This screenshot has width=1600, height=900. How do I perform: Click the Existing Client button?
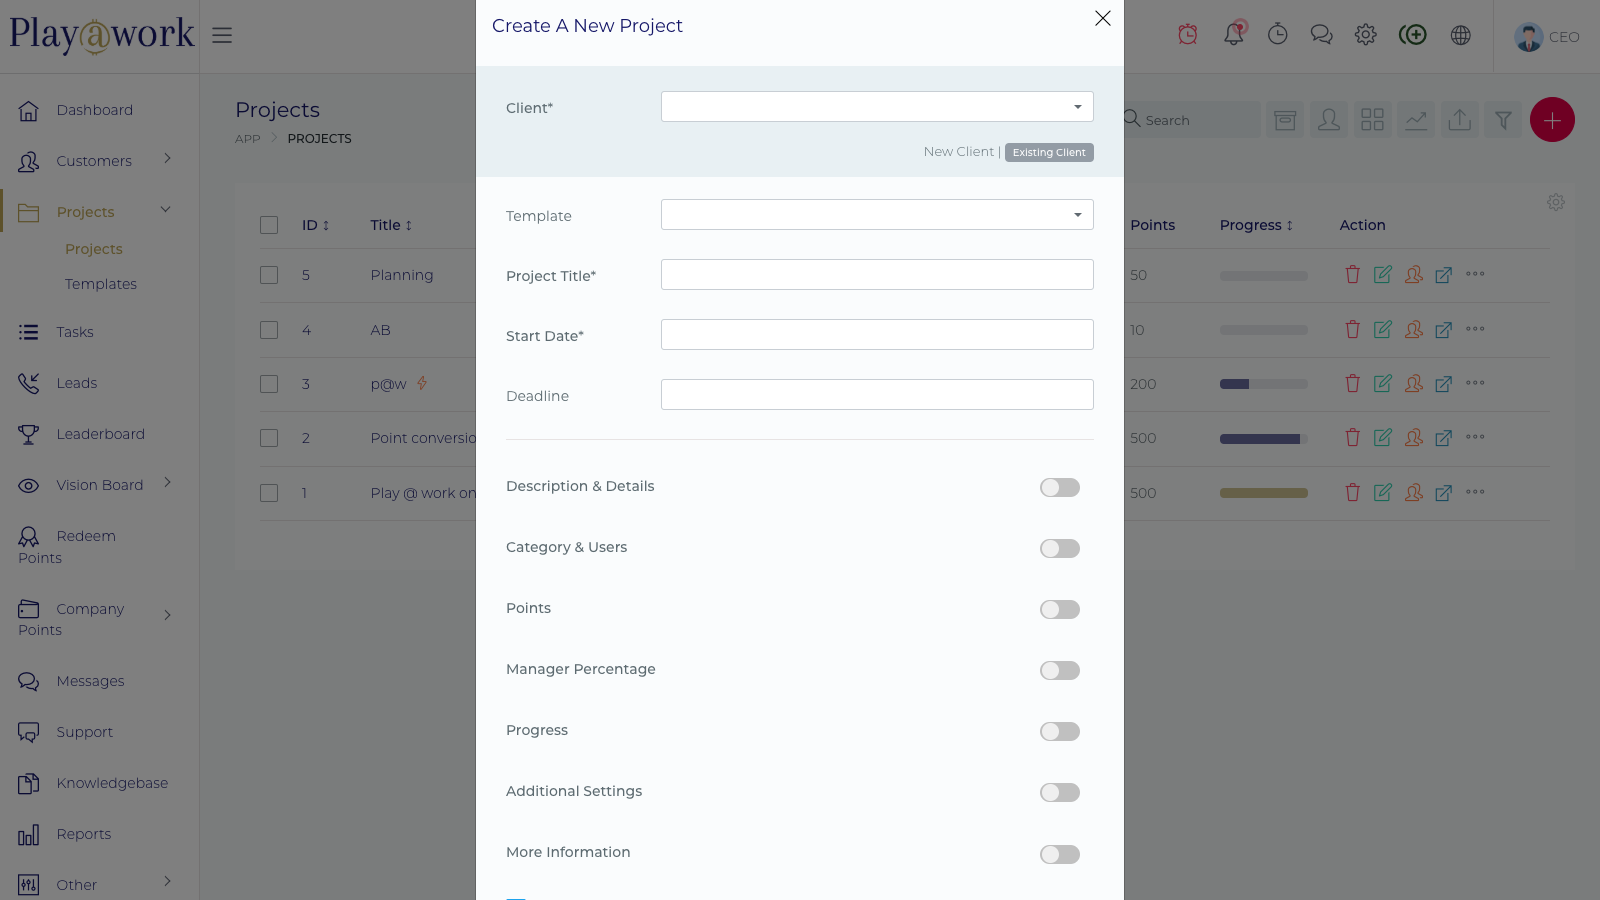1048,152
